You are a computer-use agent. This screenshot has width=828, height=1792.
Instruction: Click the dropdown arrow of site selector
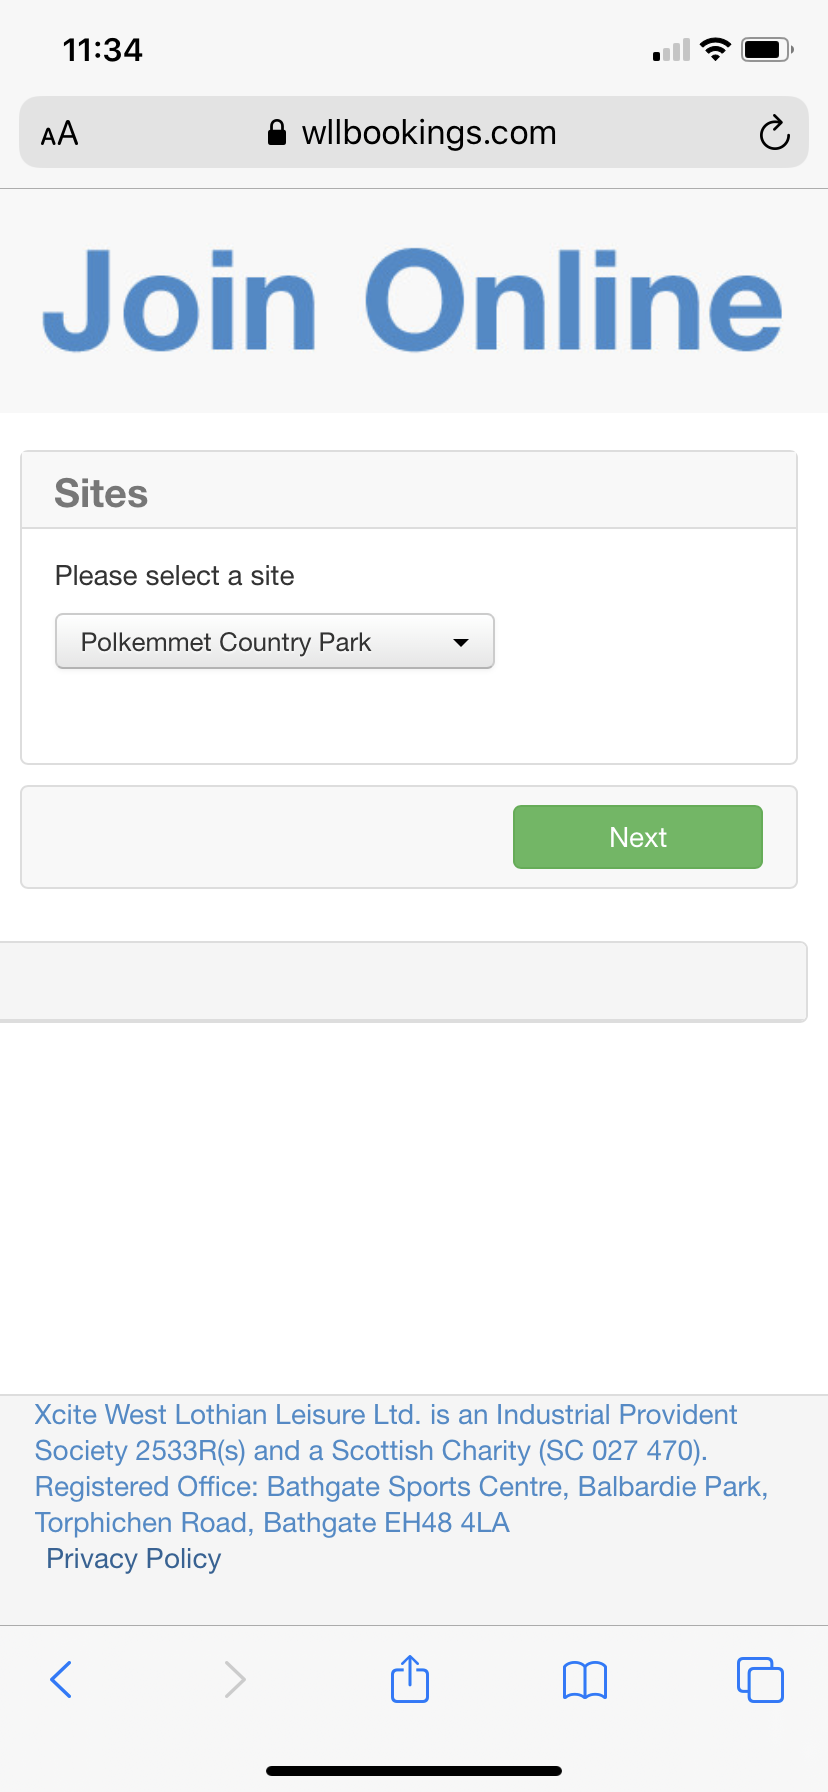point(461,642)
